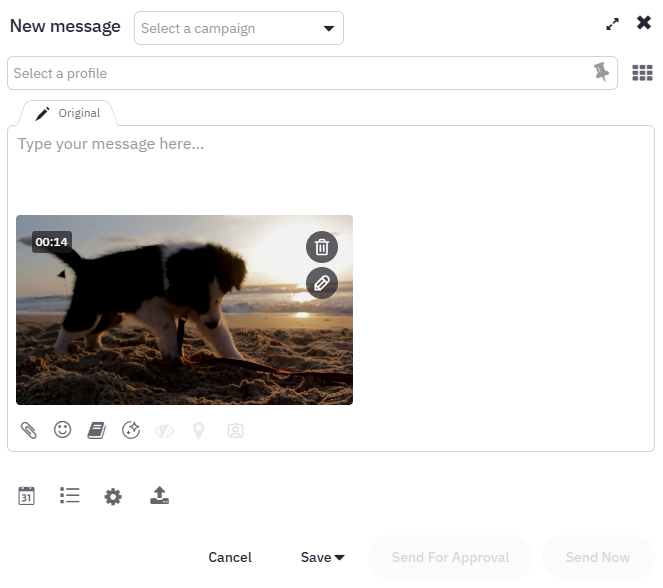The image size is (663, 588).
Task: Open the attached puppy video thumbnail
Action: coord(184,310)
